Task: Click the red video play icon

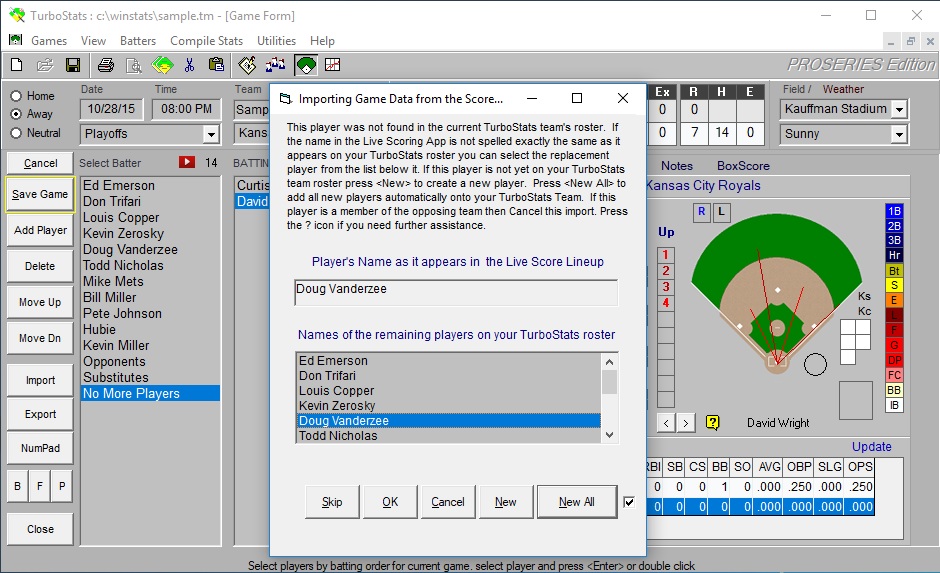Action: [187, 162]
